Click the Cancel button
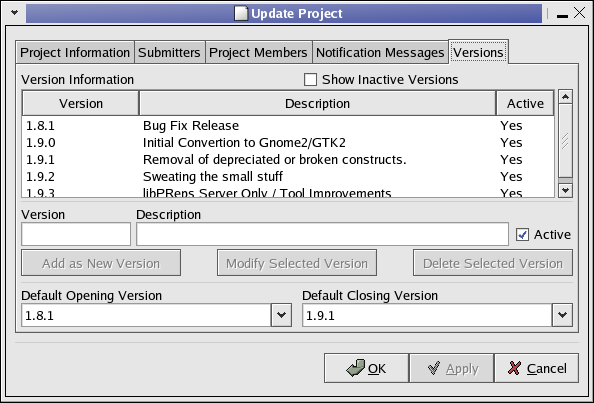Viewport: 594px width, 403px height. pos(536,368)
